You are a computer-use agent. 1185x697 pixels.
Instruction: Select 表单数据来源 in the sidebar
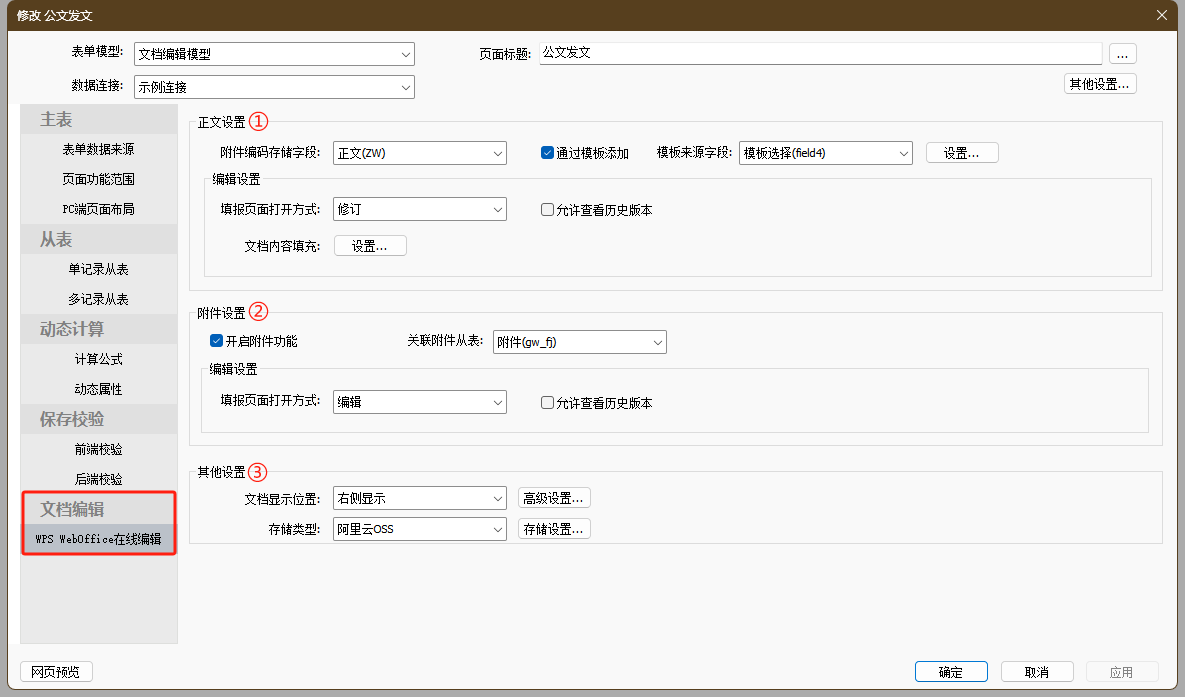[98, 149]
